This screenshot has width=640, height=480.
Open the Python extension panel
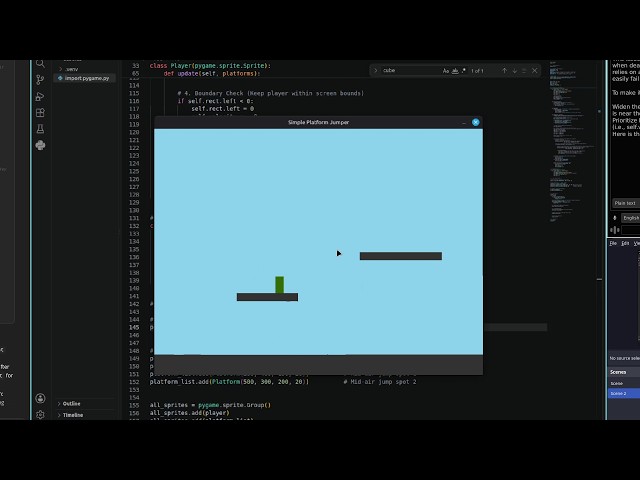40,145
